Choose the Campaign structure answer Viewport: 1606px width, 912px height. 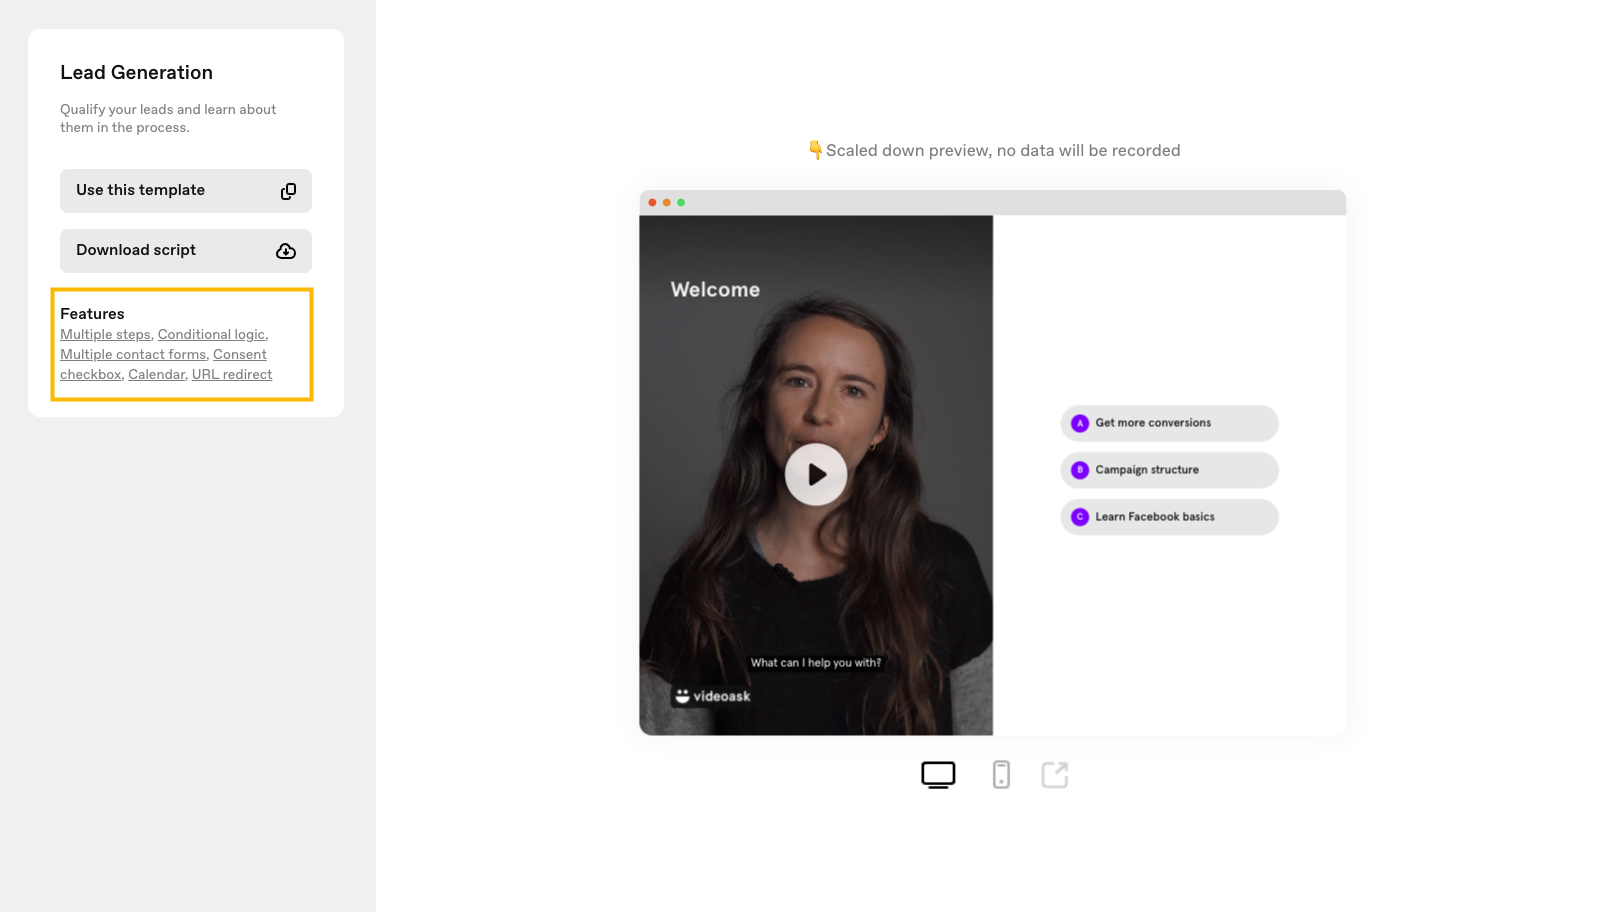point(1169,470)
